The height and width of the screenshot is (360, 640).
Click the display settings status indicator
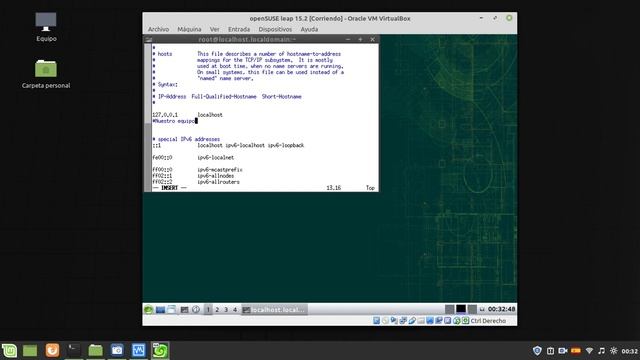[x=430, y=321]
